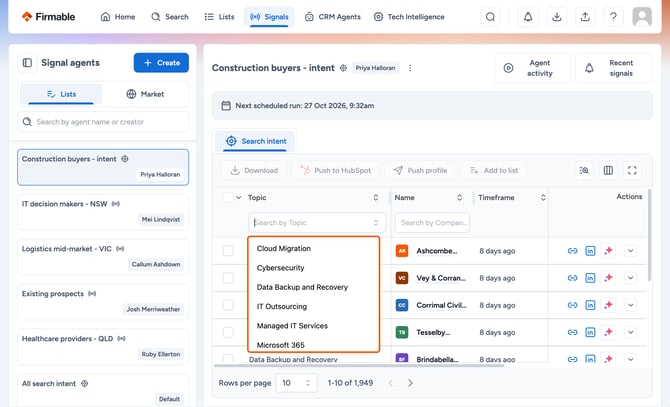Open Tech Intelligence in navigation
Viewport: 670px width, 407px height.
[409, 17]
